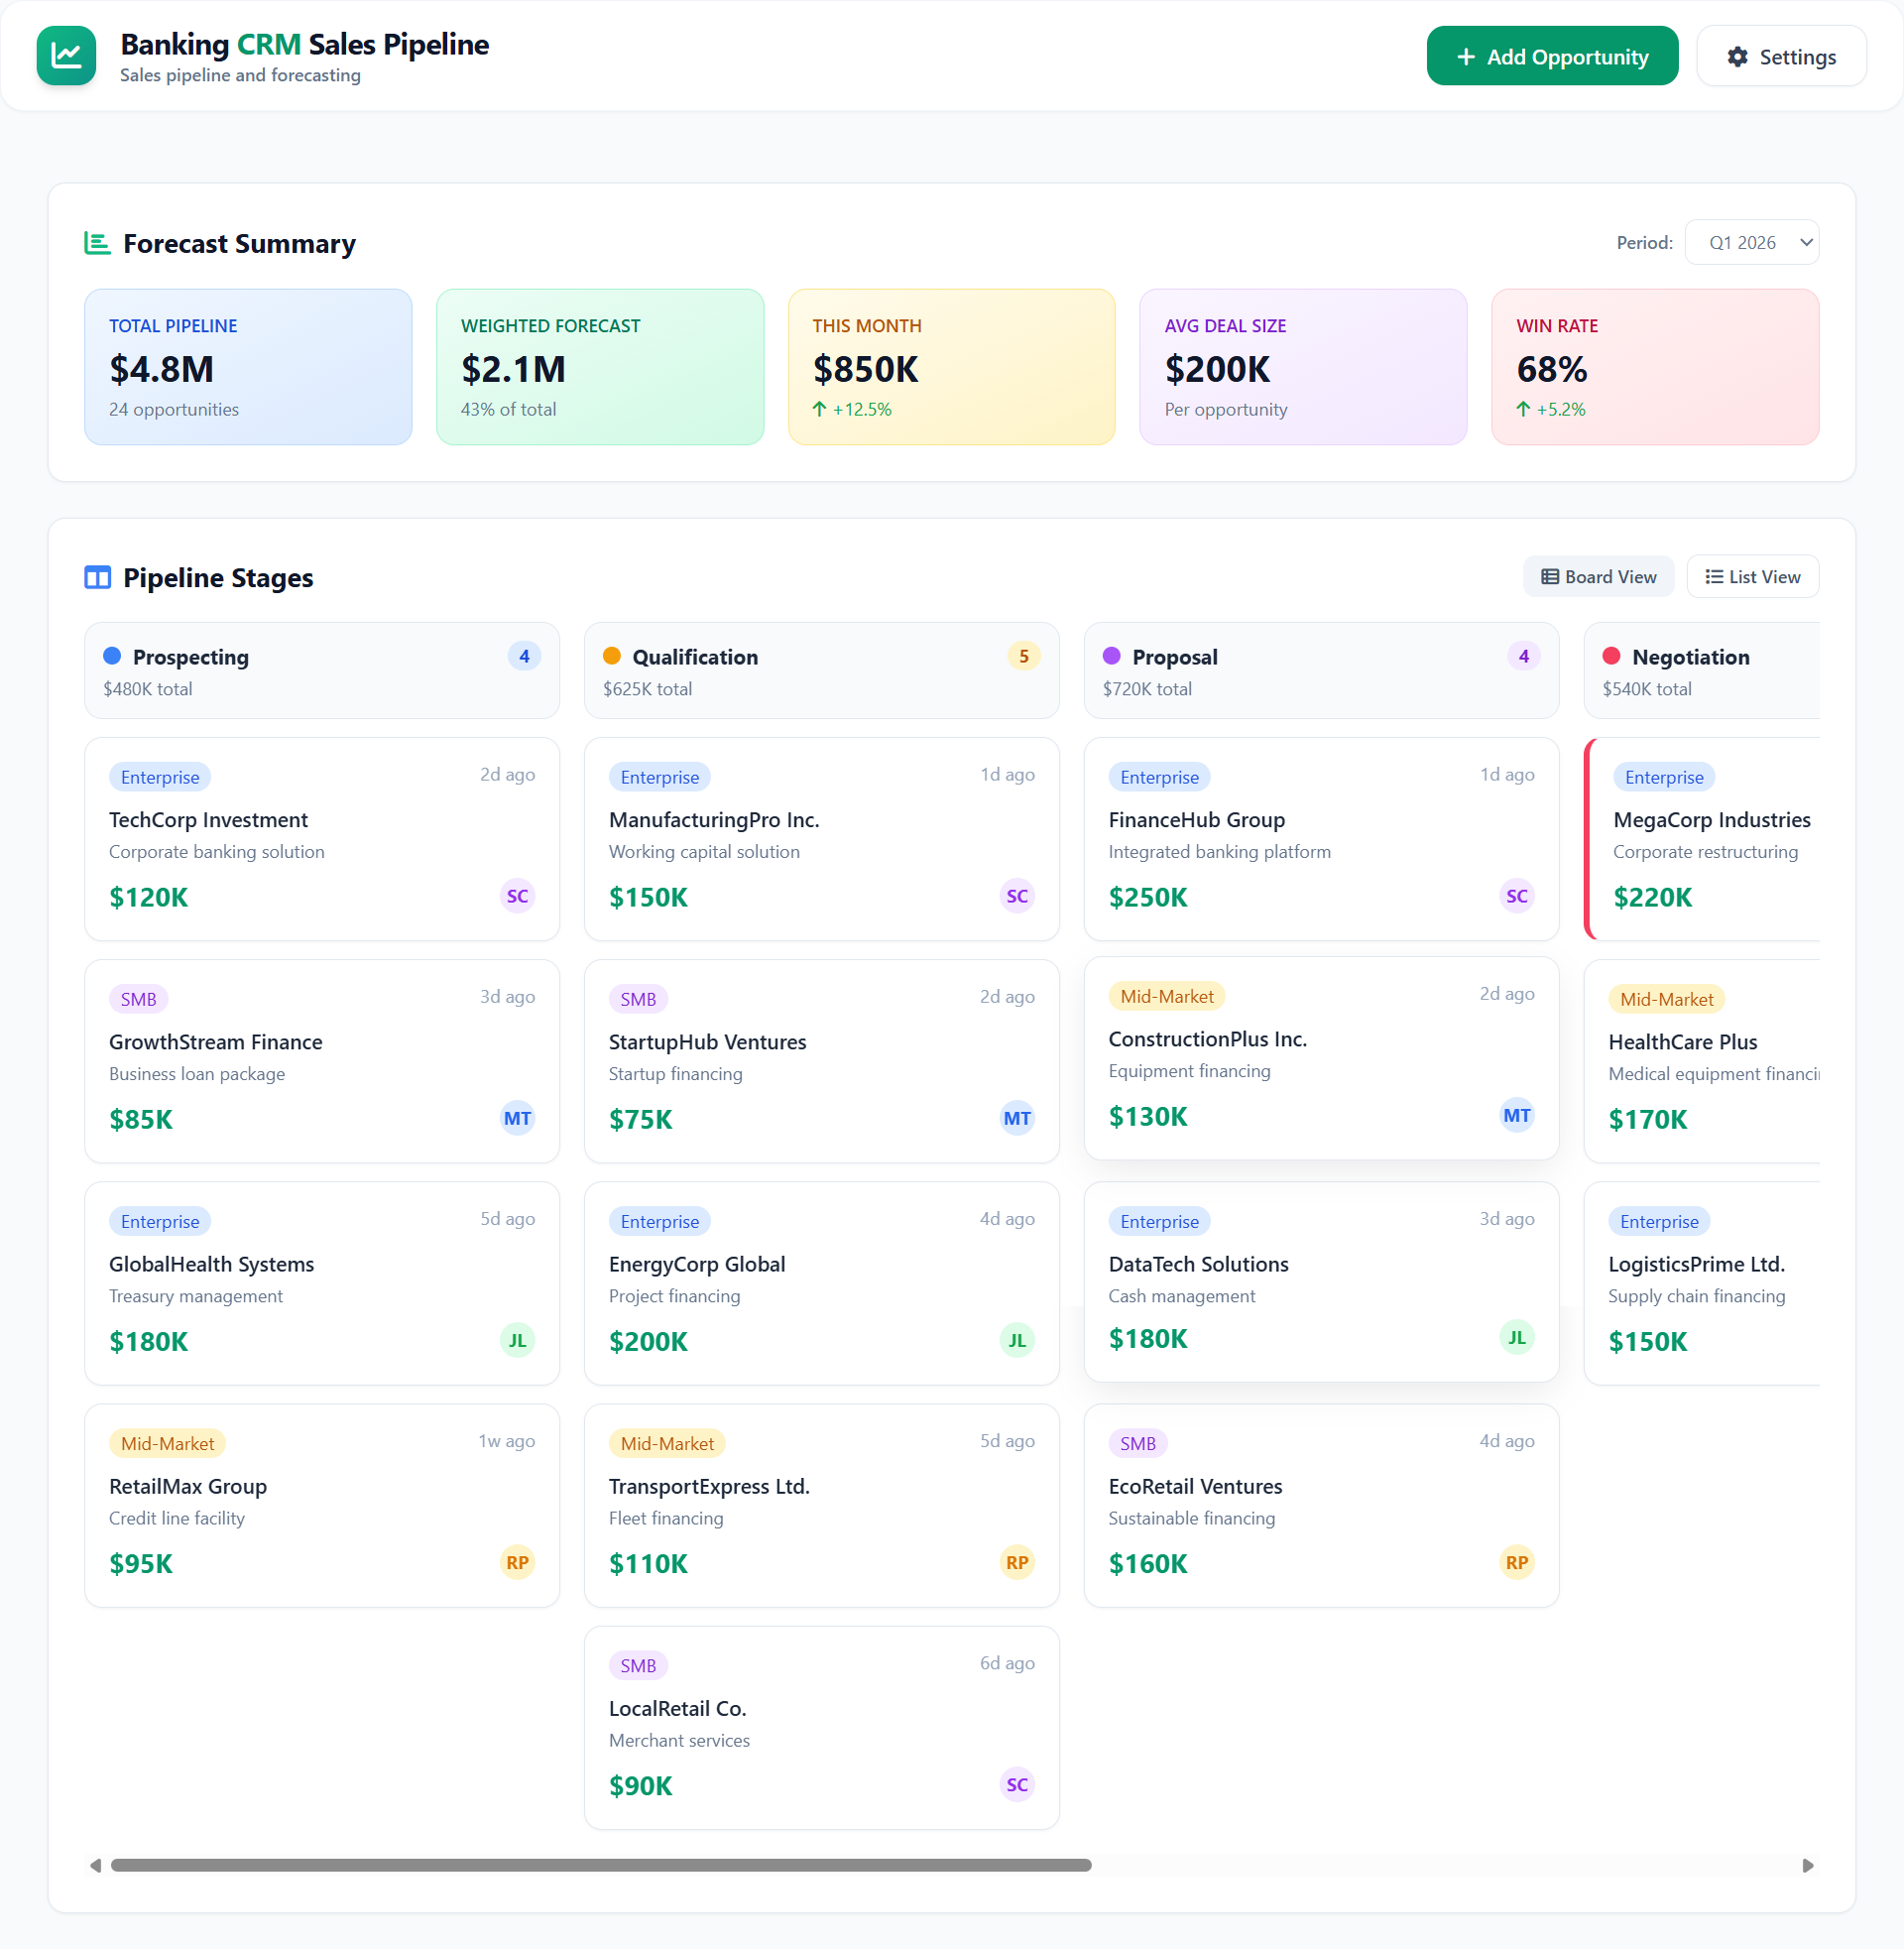The height and width of the screenshot is (1949, 1904).
Task: Click the Add Opportunity button
Action: [x=1552, y=56]
